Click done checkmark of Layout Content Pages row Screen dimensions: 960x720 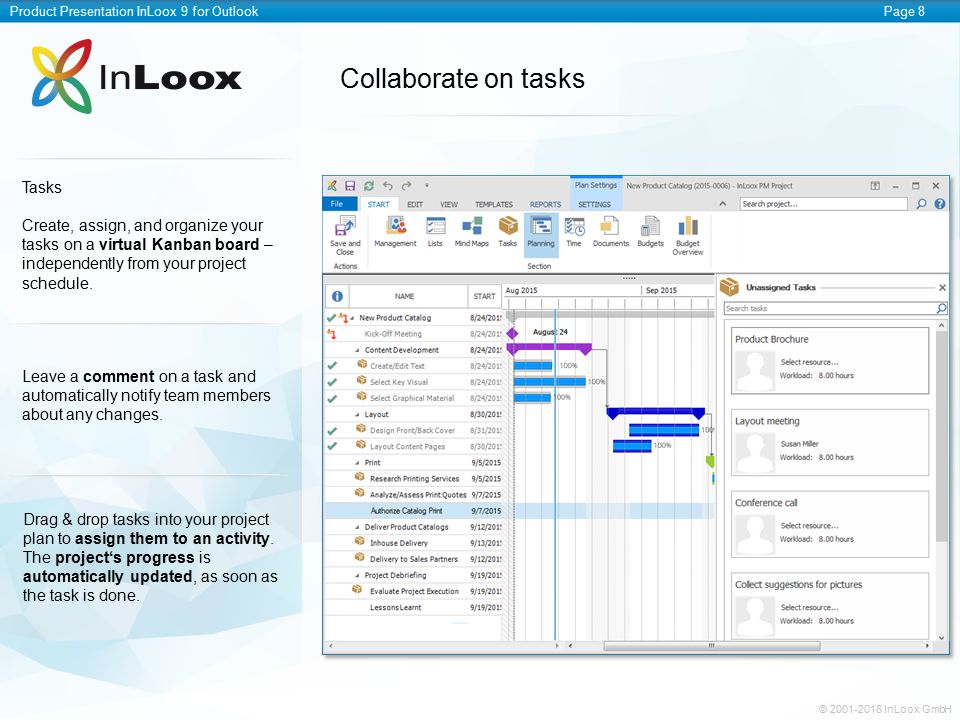point(332,446)
